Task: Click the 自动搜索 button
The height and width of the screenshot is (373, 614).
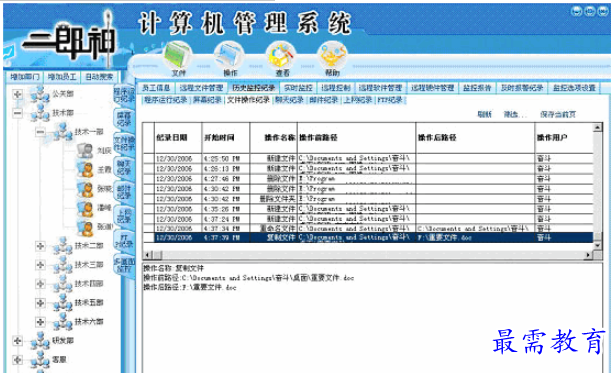Action: (99, 77)
